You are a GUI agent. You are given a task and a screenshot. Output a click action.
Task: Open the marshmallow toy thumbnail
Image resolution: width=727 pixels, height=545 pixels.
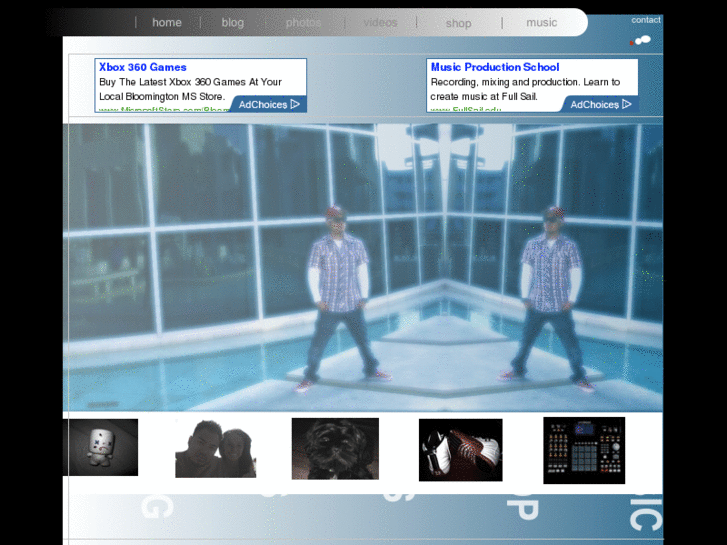click(101, 447)
